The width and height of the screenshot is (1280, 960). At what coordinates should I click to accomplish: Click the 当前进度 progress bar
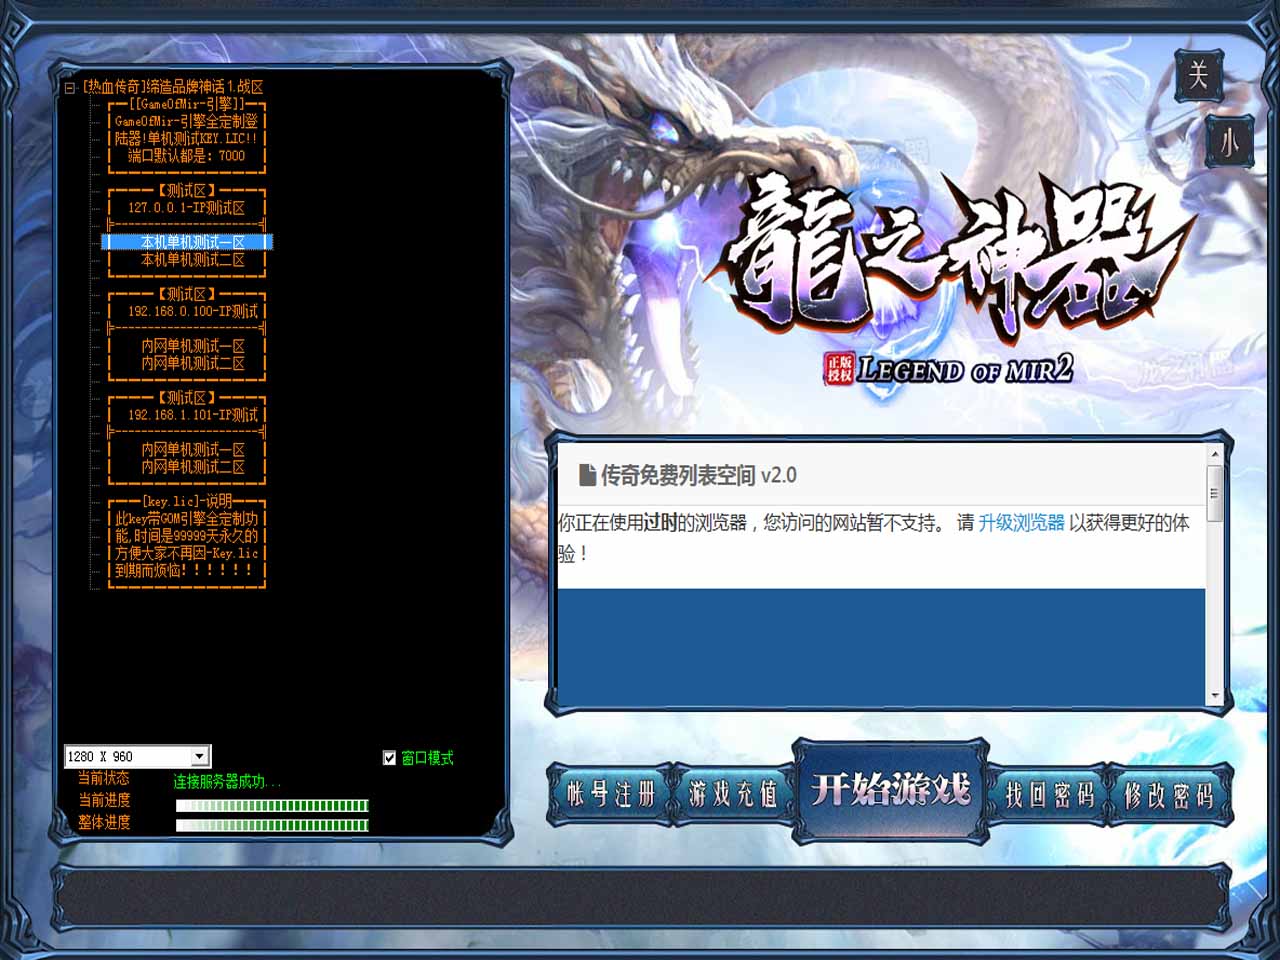(x=272, y=805)
